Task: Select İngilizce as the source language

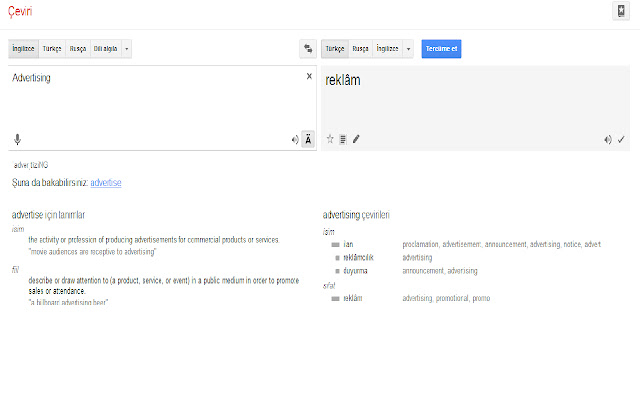Action: click(x=23, y=49)
